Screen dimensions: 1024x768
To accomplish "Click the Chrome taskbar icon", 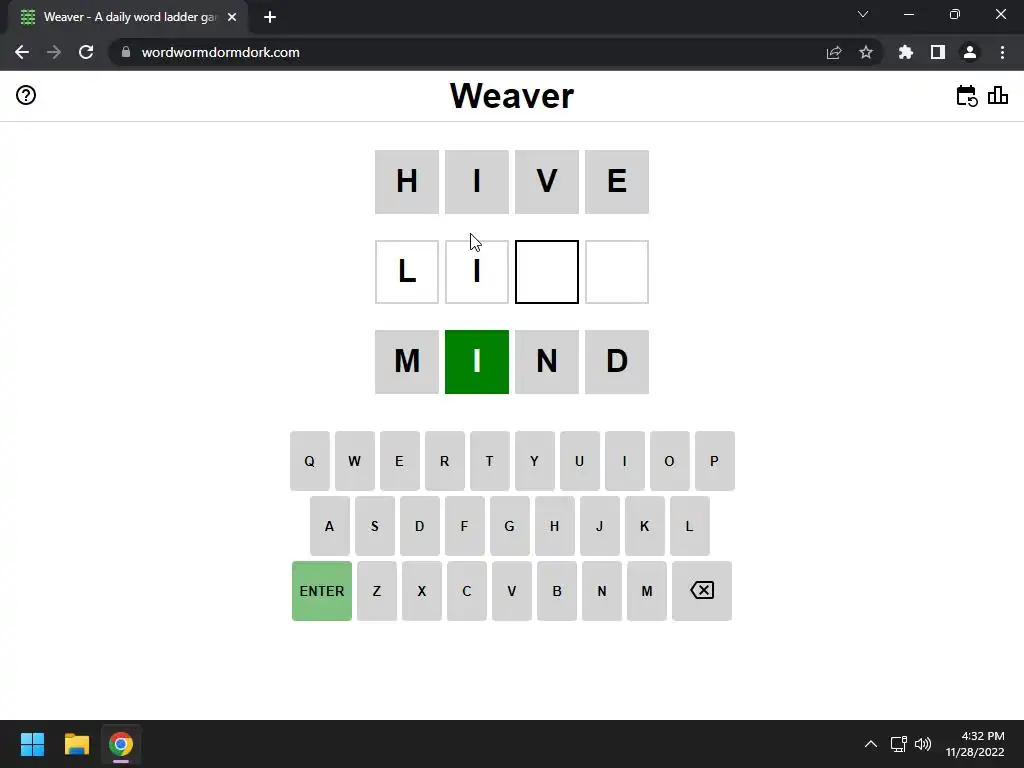I will (121, 744).
